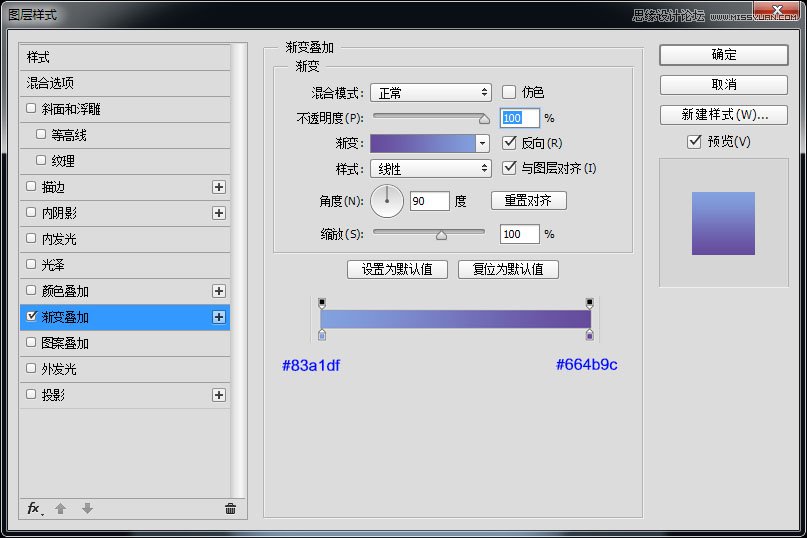The width and height of the screenshot is (807, 538).
Task: Enable the 内发光 checkbox
Action: [x=31, y=238]
